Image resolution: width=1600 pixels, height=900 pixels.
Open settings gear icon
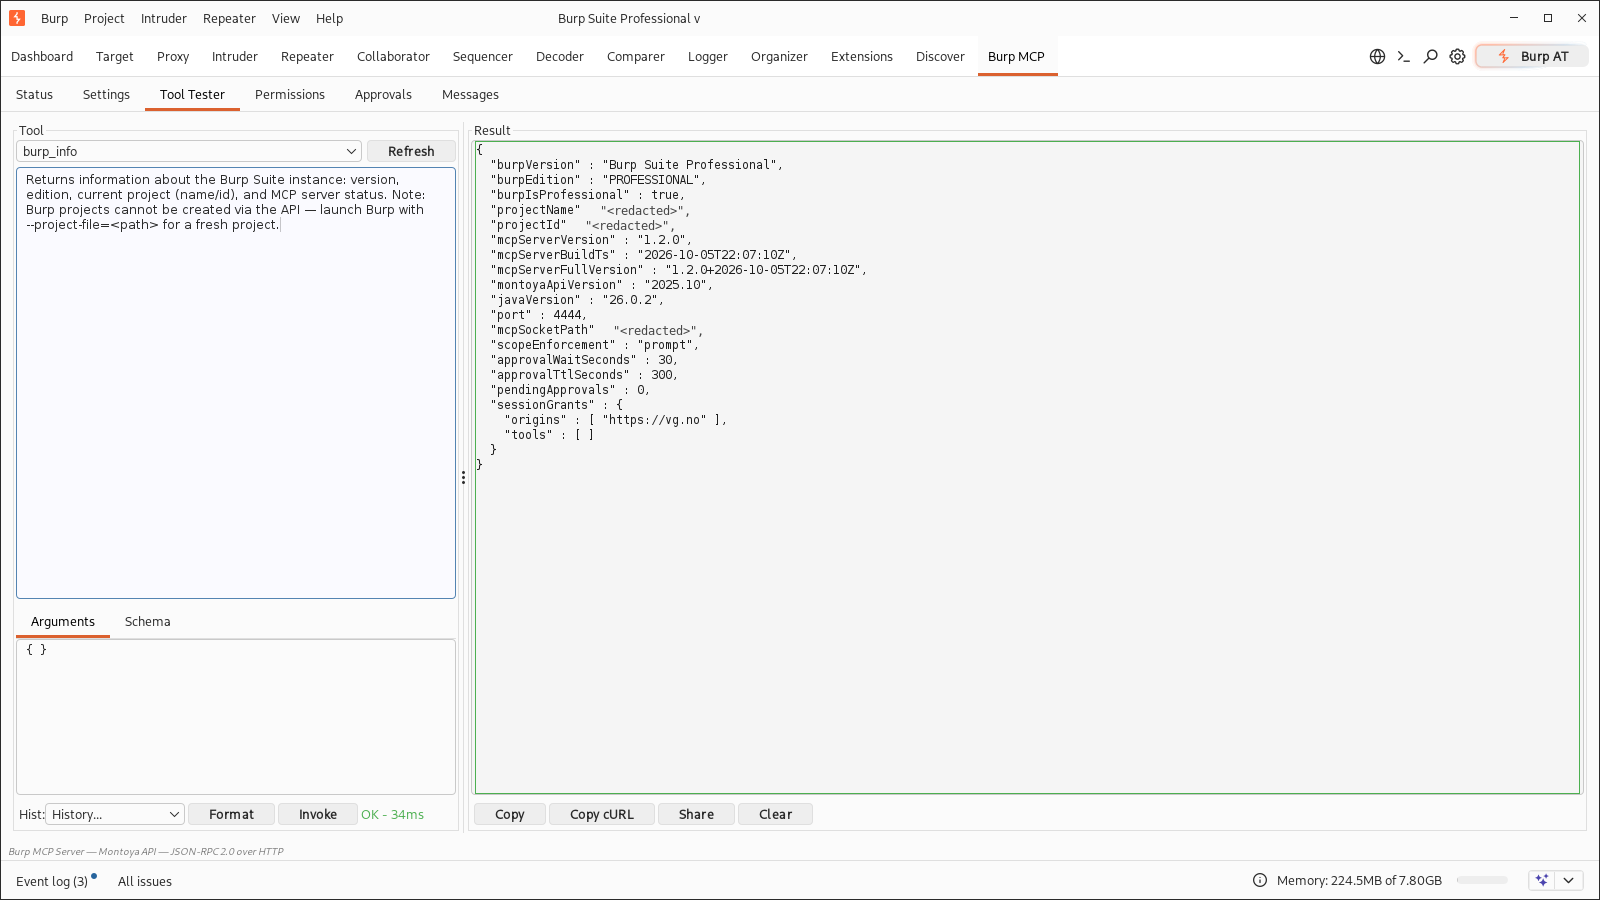coord(1458,57)
